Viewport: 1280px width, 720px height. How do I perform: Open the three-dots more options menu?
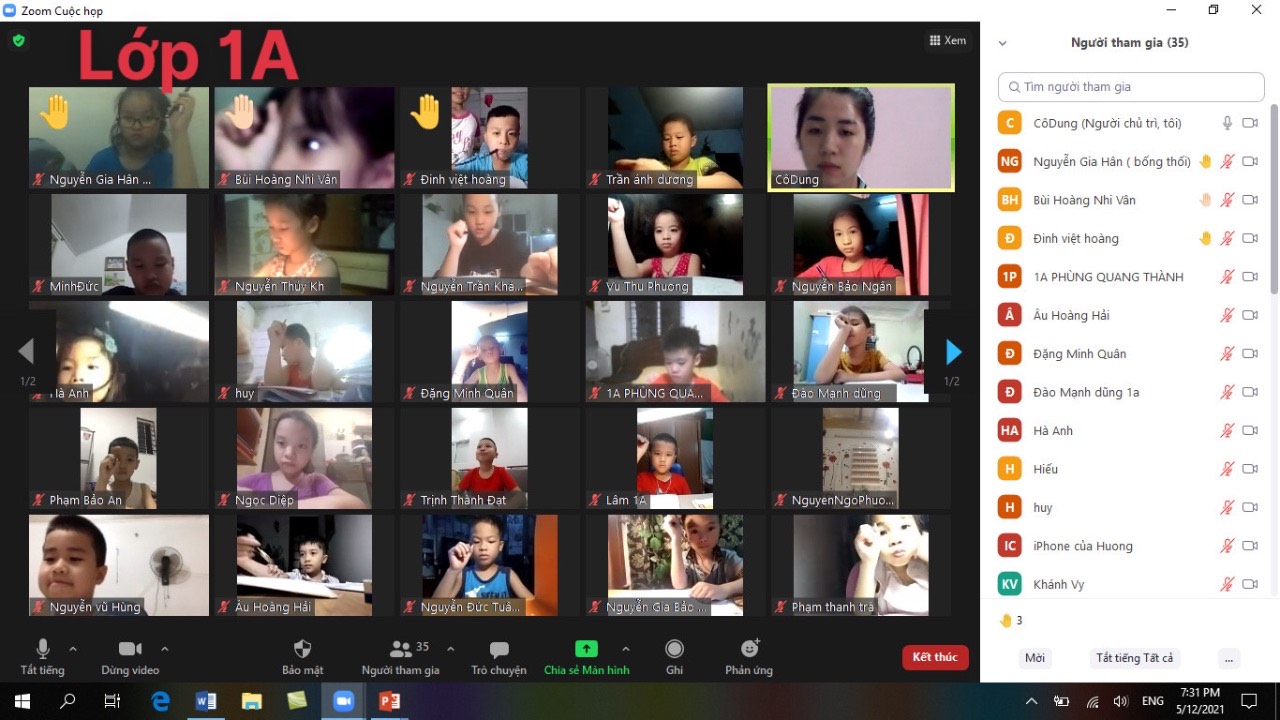(x=1229, y=658)
